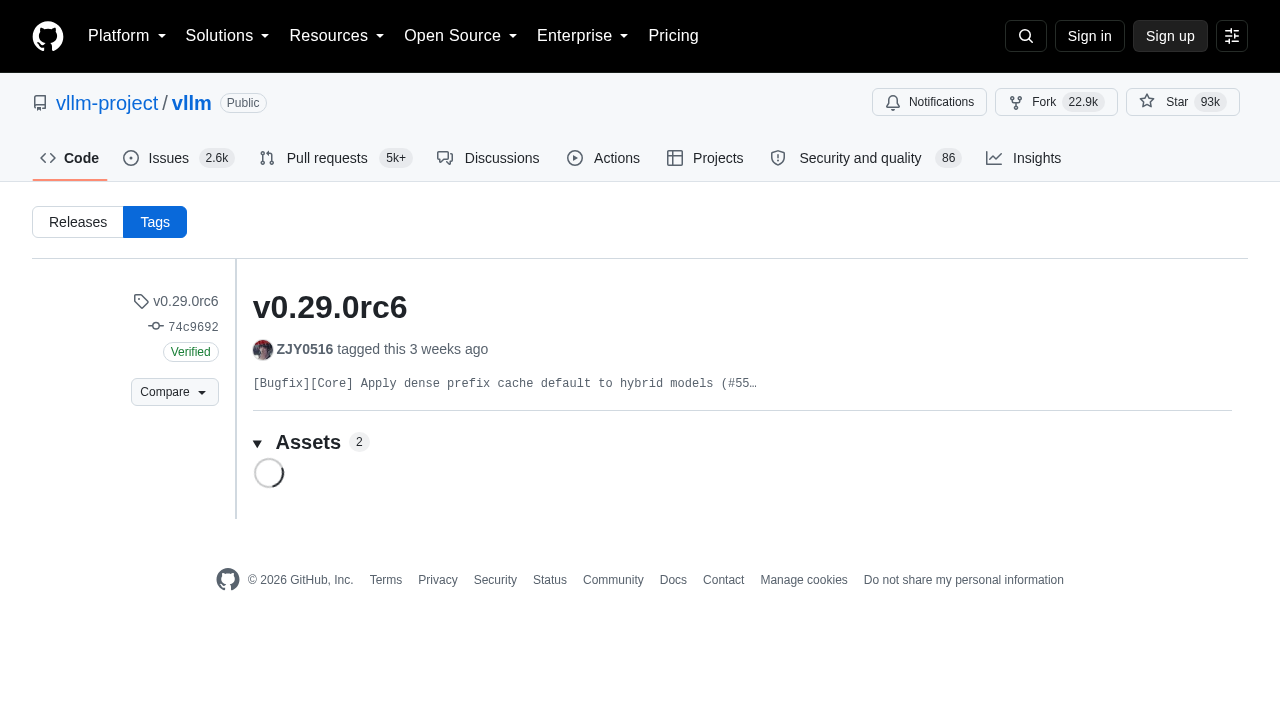Open Security and quality tab

point(865,158)
